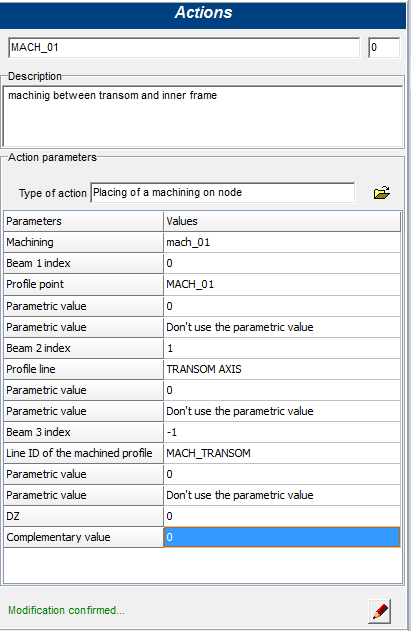Select the Beam 2 index value cell
411x631 pixels.
282,348
